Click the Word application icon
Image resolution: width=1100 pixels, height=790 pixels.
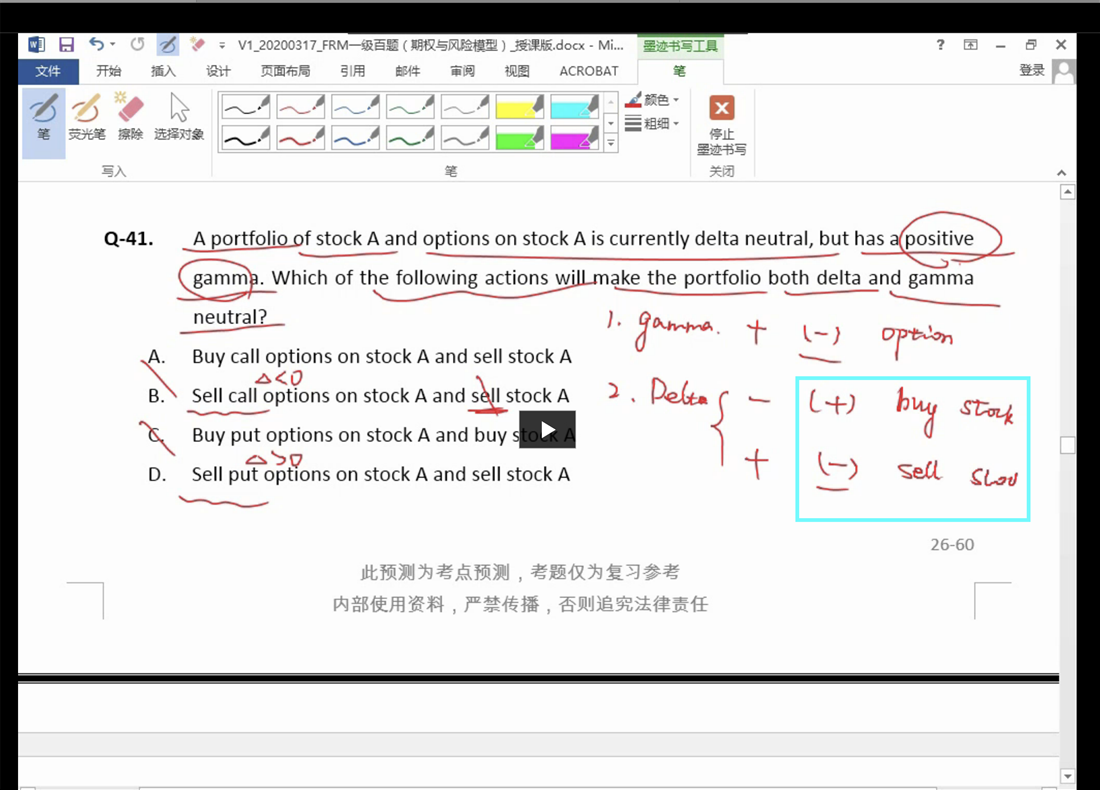pyautogui.click(x=36, y=45)
